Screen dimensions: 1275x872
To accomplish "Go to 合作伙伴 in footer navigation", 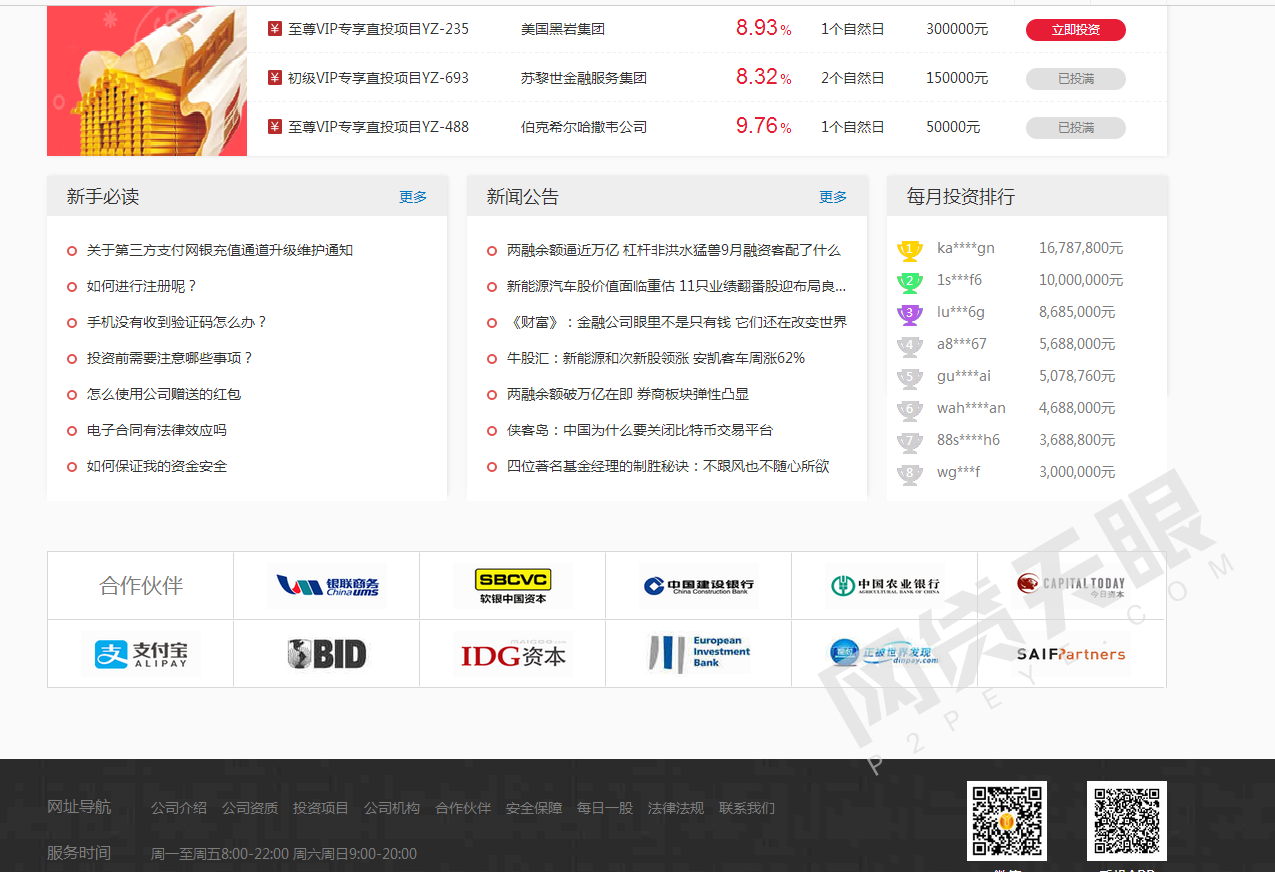I will tap(463, 808).
